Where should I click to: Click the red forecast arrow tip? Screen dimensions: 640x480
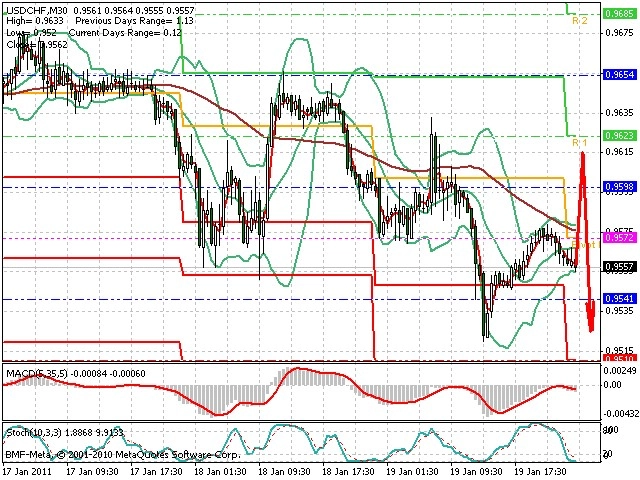(x=591, y=329)
